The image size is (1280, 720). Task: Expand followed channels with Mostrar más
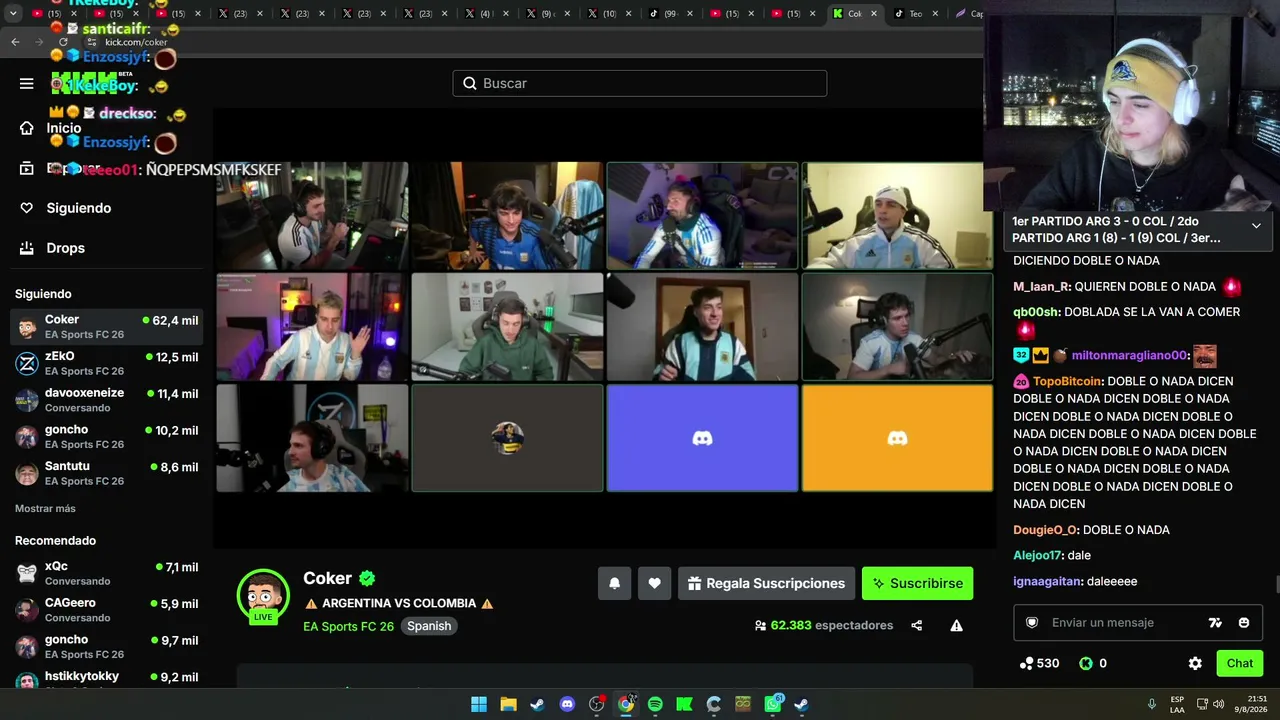(45, 508)
